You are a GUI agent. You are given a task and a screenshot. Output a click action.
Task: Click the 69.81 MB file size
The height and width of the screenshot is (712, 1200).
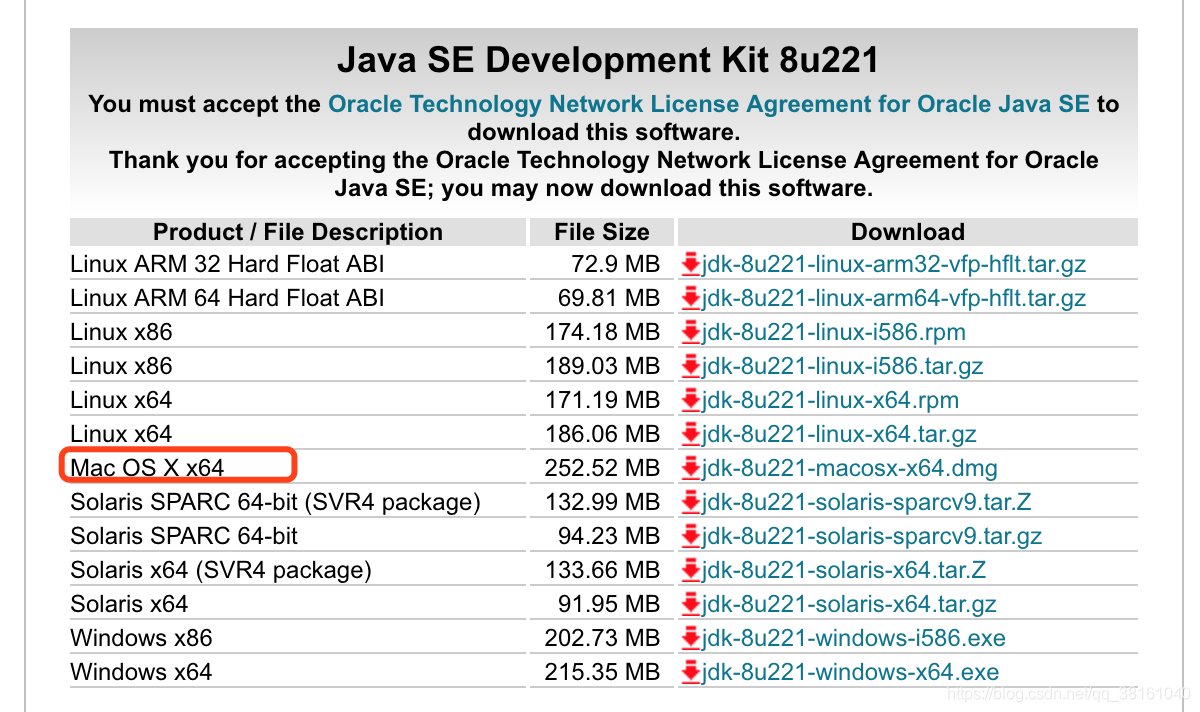pos(609,299)
